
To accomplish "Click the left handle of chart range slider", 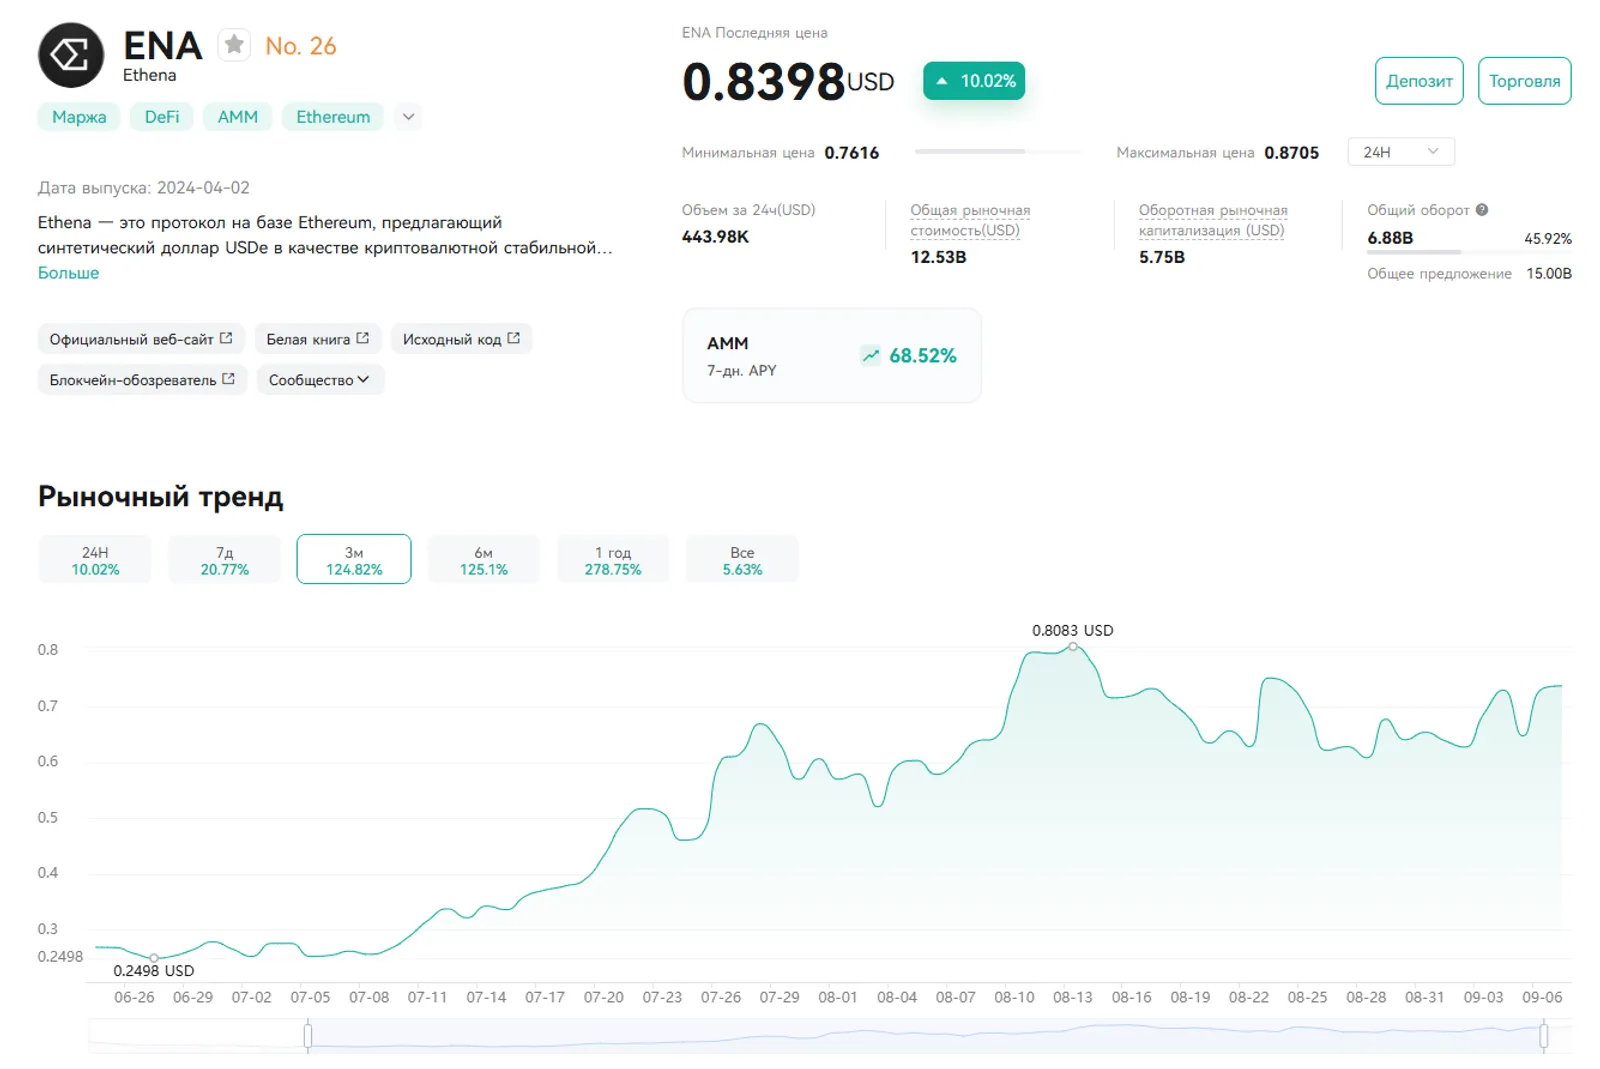I will click(x=308, y=1035).
